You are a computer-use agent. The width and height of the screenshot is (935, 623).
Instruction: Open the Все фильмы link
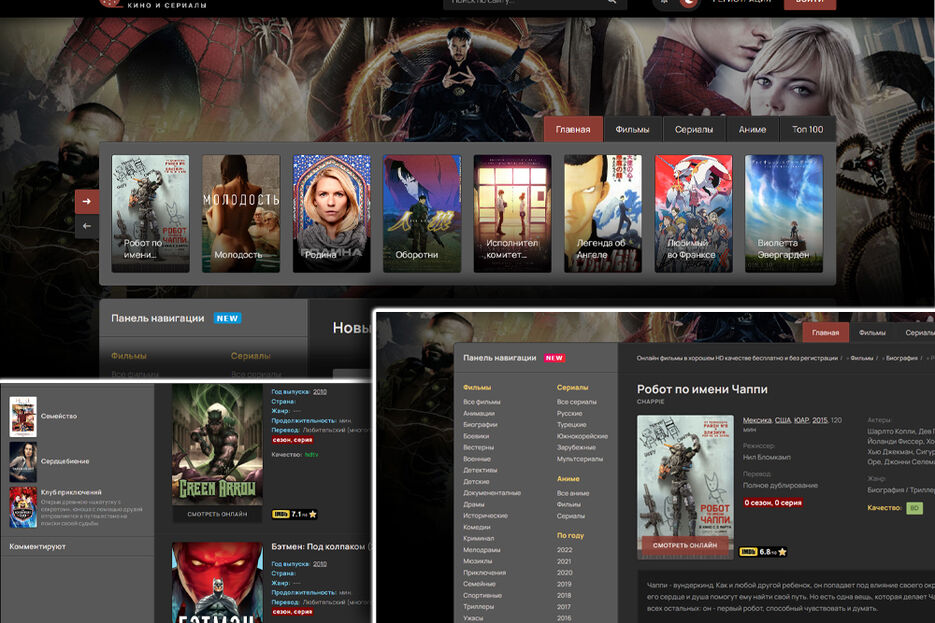pos(482,402)
